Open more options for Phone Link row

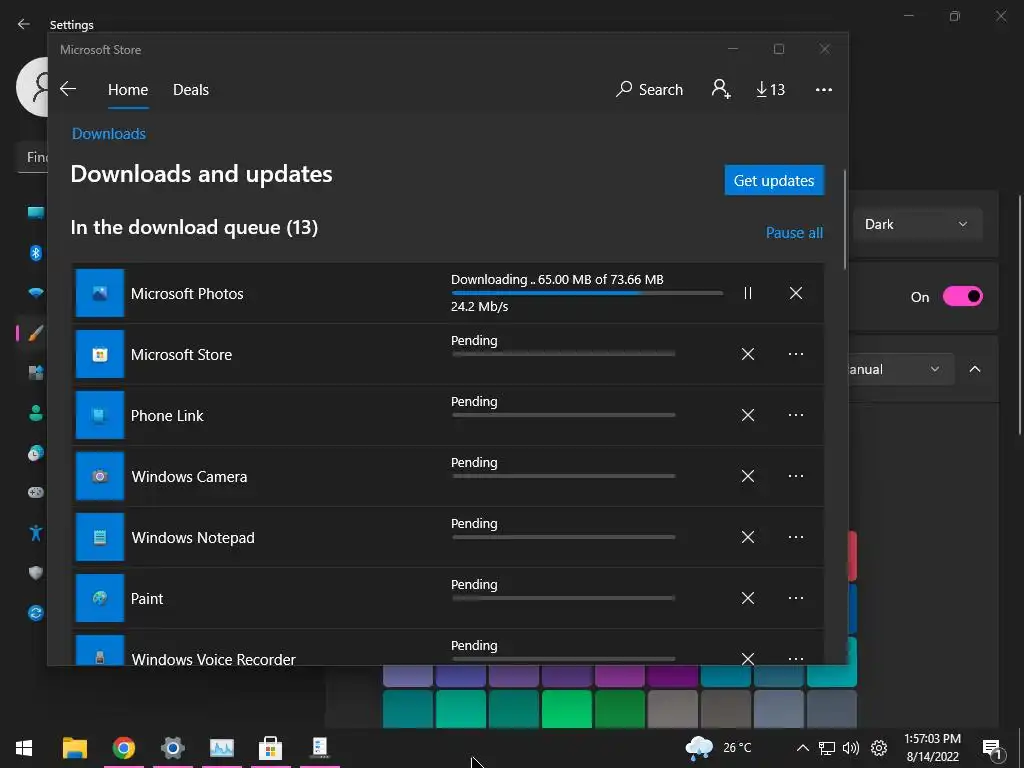795,415
